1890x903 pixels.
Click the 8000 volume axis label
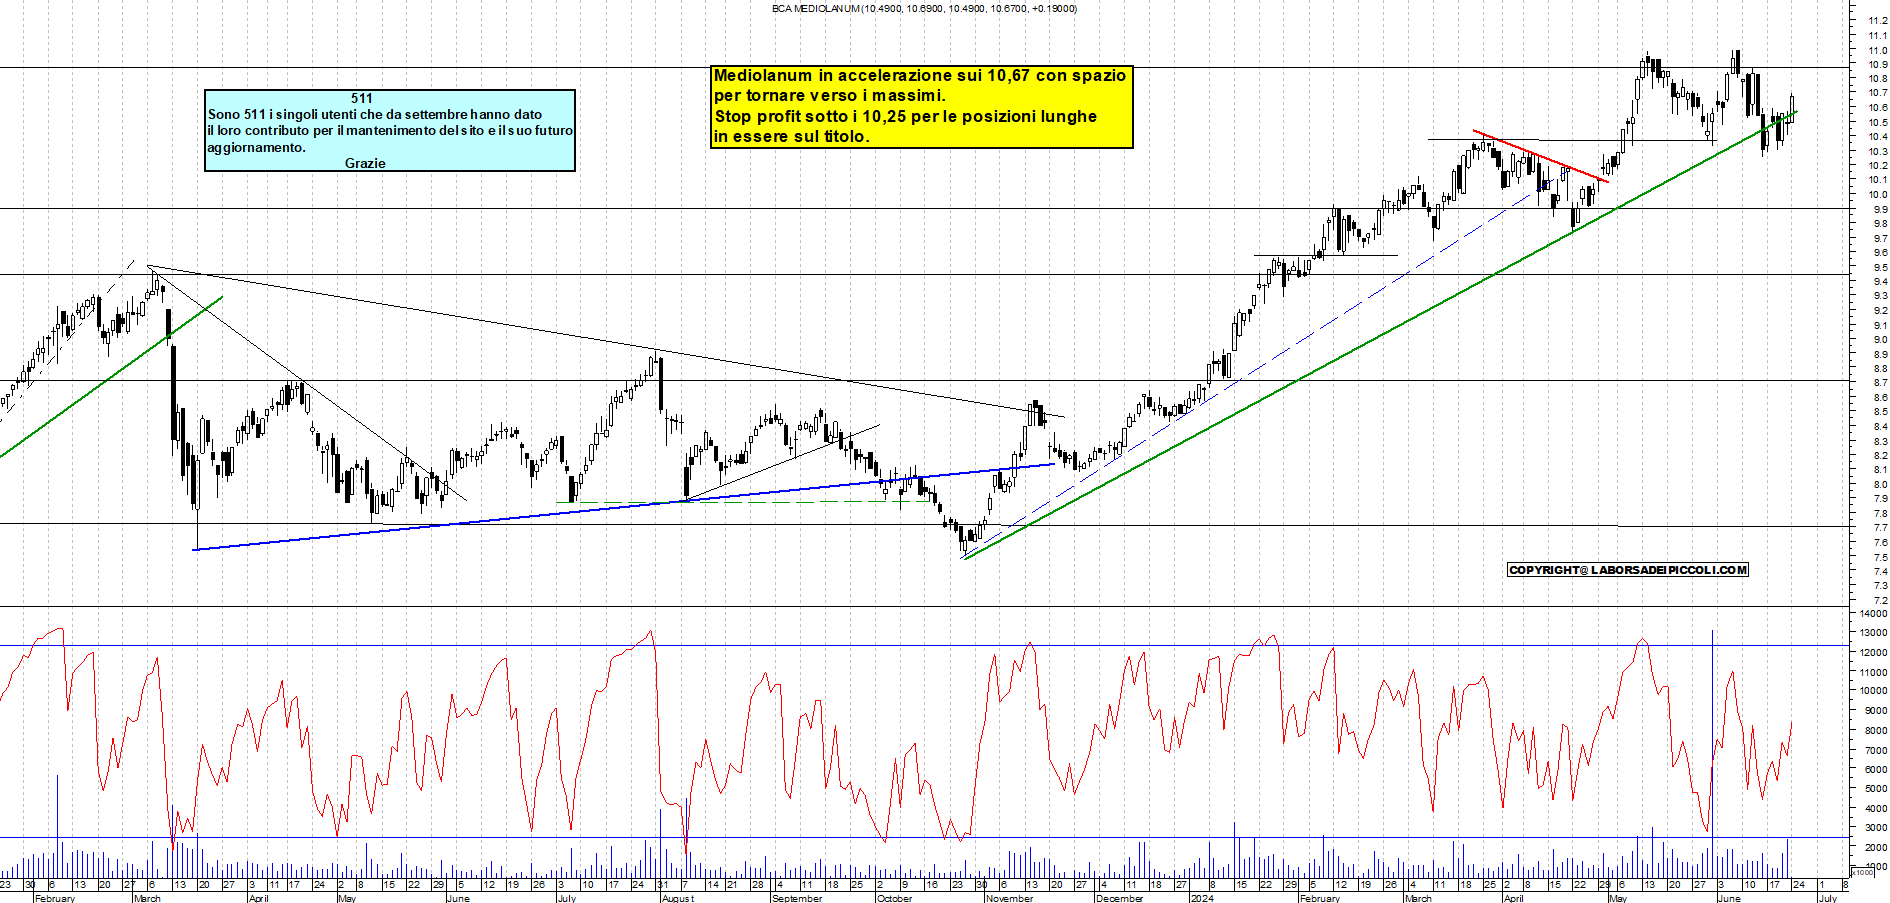(1876, 730)
